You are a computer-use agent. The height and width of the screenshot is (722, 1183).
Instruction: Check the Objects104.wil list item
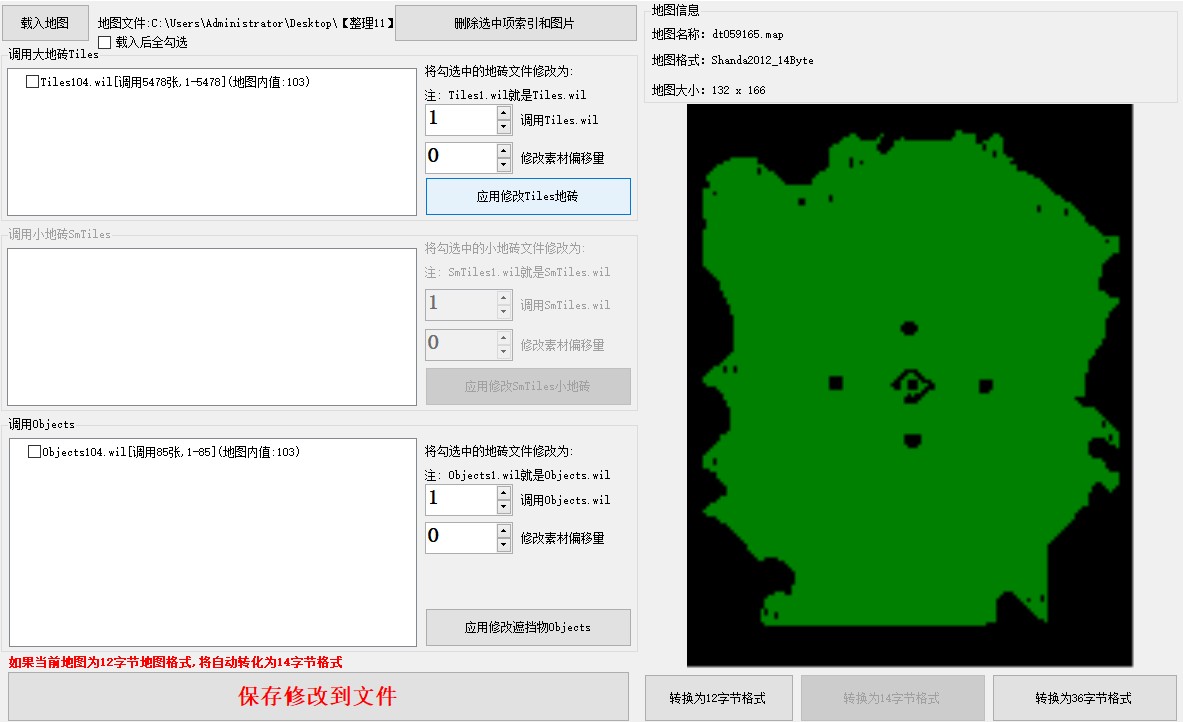pyautogui.click(x=35, y=452)
